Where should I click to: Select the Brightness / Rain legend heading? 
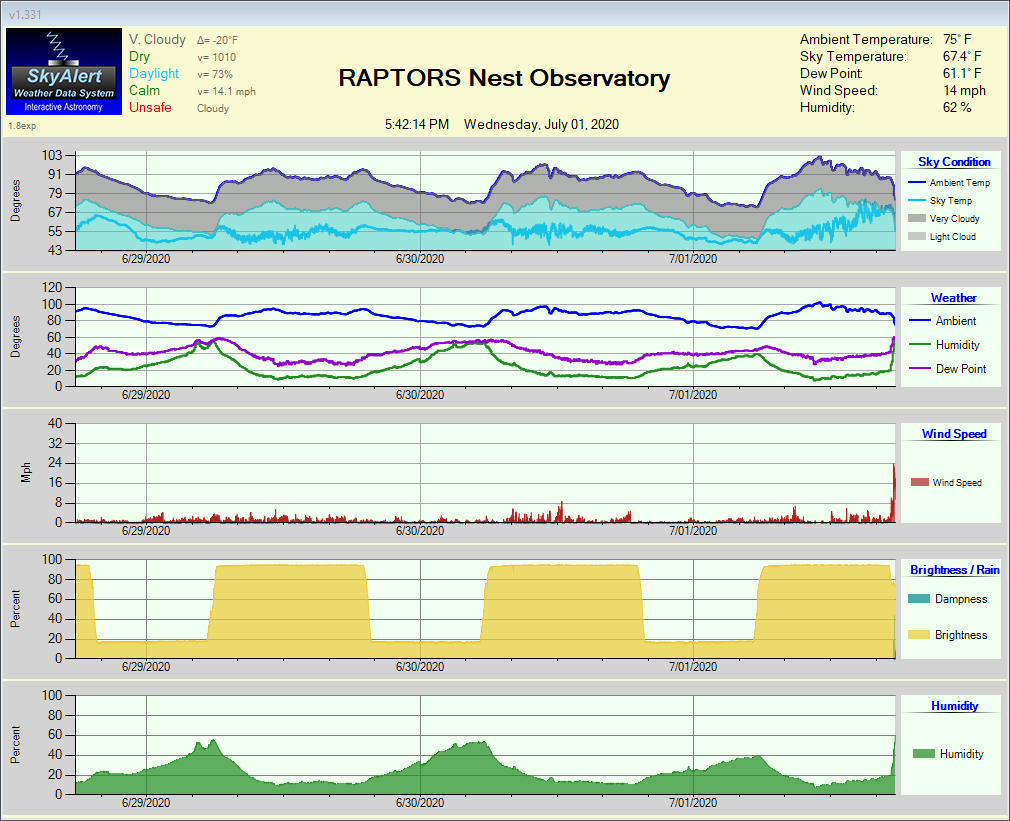pyautogui.click(x=954, y=570)
